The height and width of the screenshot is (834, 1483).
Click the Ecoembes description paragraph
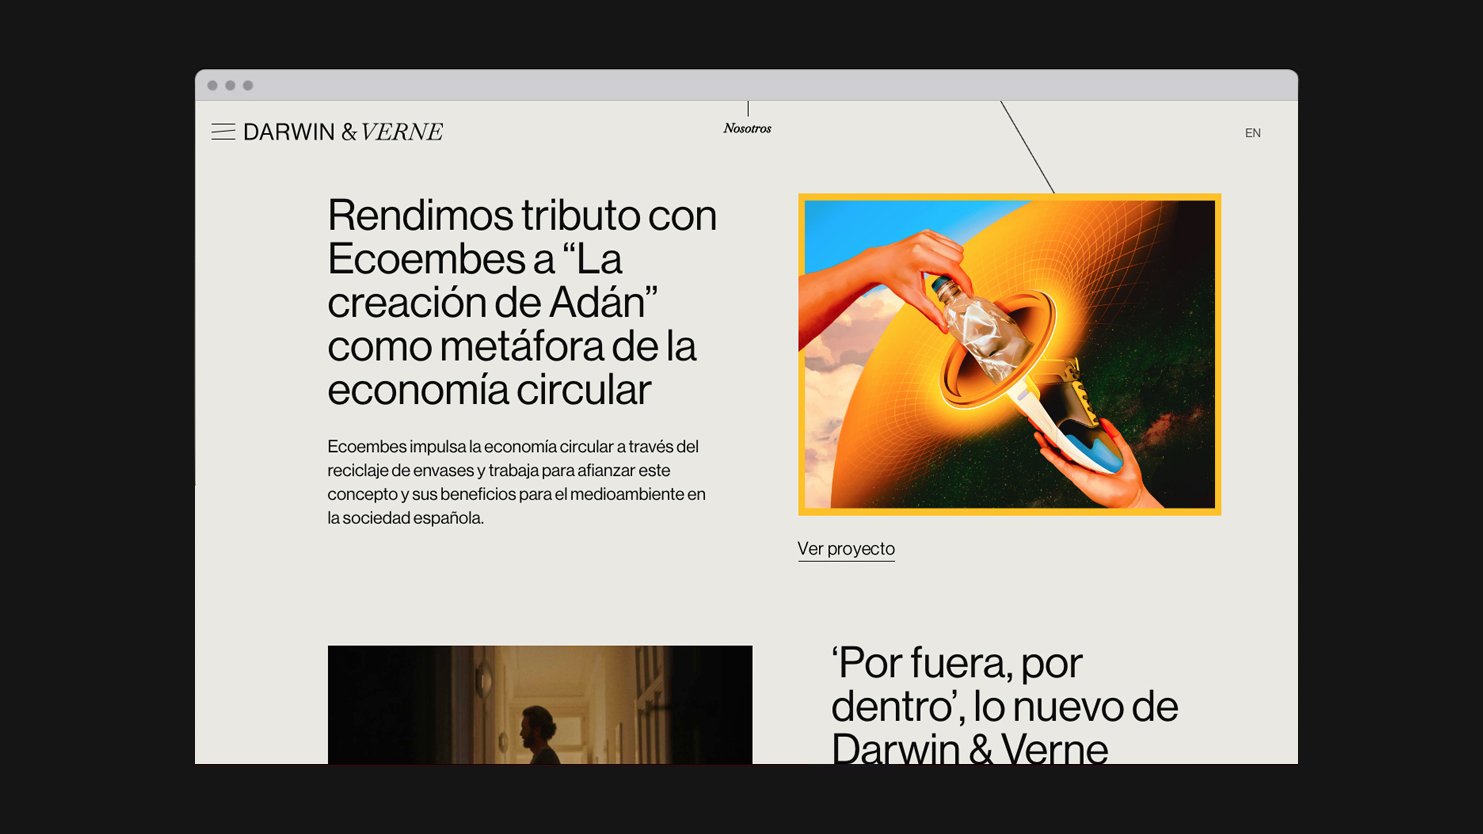tap(517, 482)
